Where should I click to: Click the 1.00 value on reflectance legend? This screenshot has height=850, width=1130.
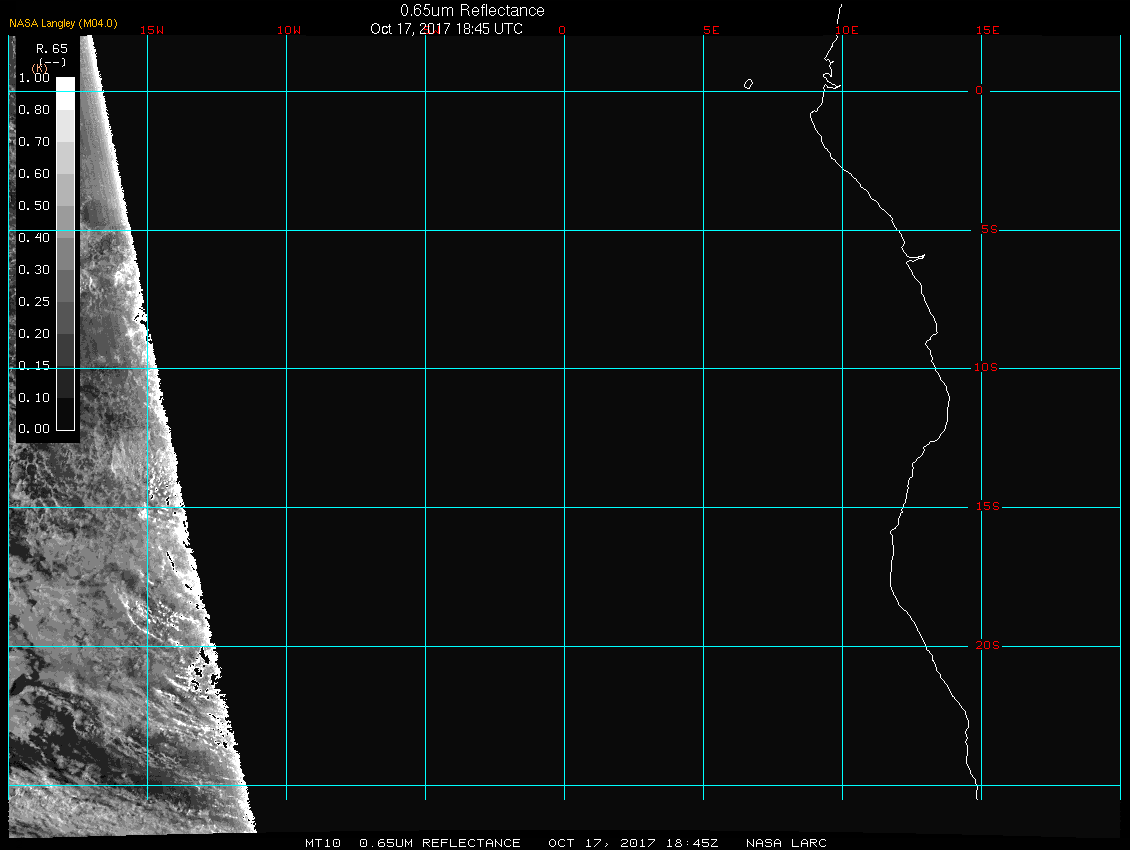pyautogui.click(x=33, y=78)
